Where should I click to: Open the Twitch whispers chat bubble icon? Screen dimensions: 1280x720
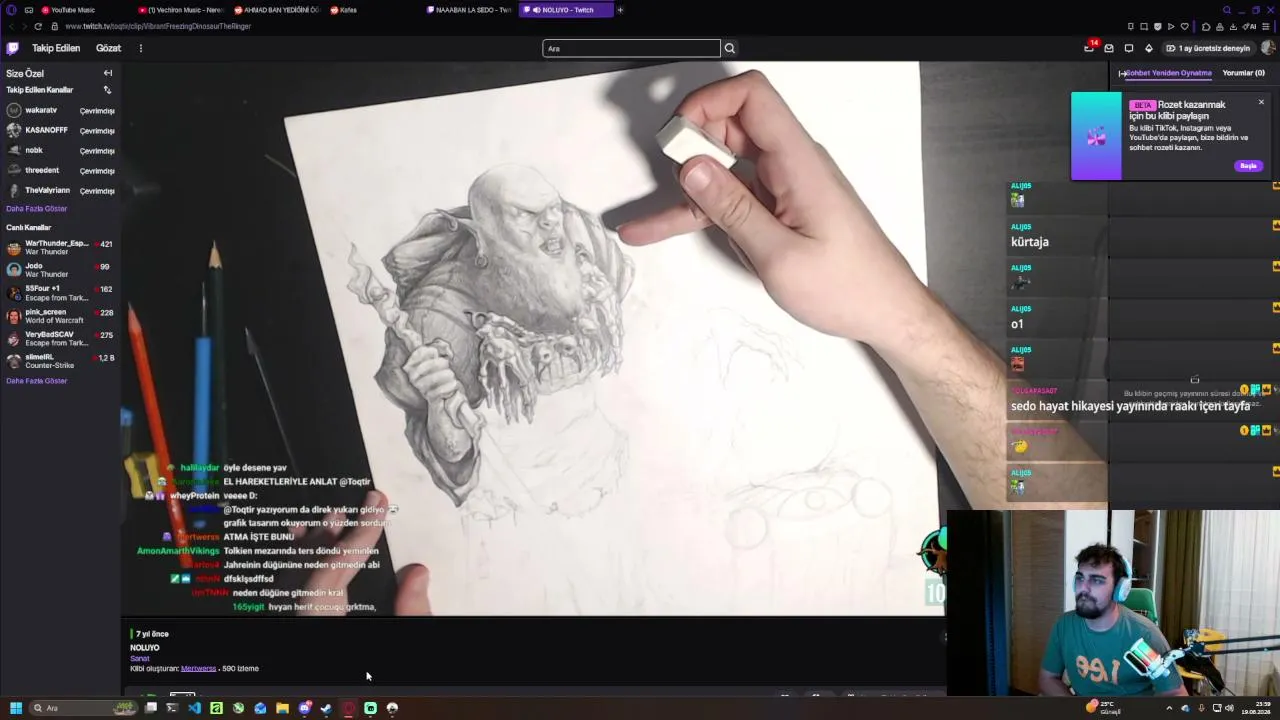tap(1129, 48)
